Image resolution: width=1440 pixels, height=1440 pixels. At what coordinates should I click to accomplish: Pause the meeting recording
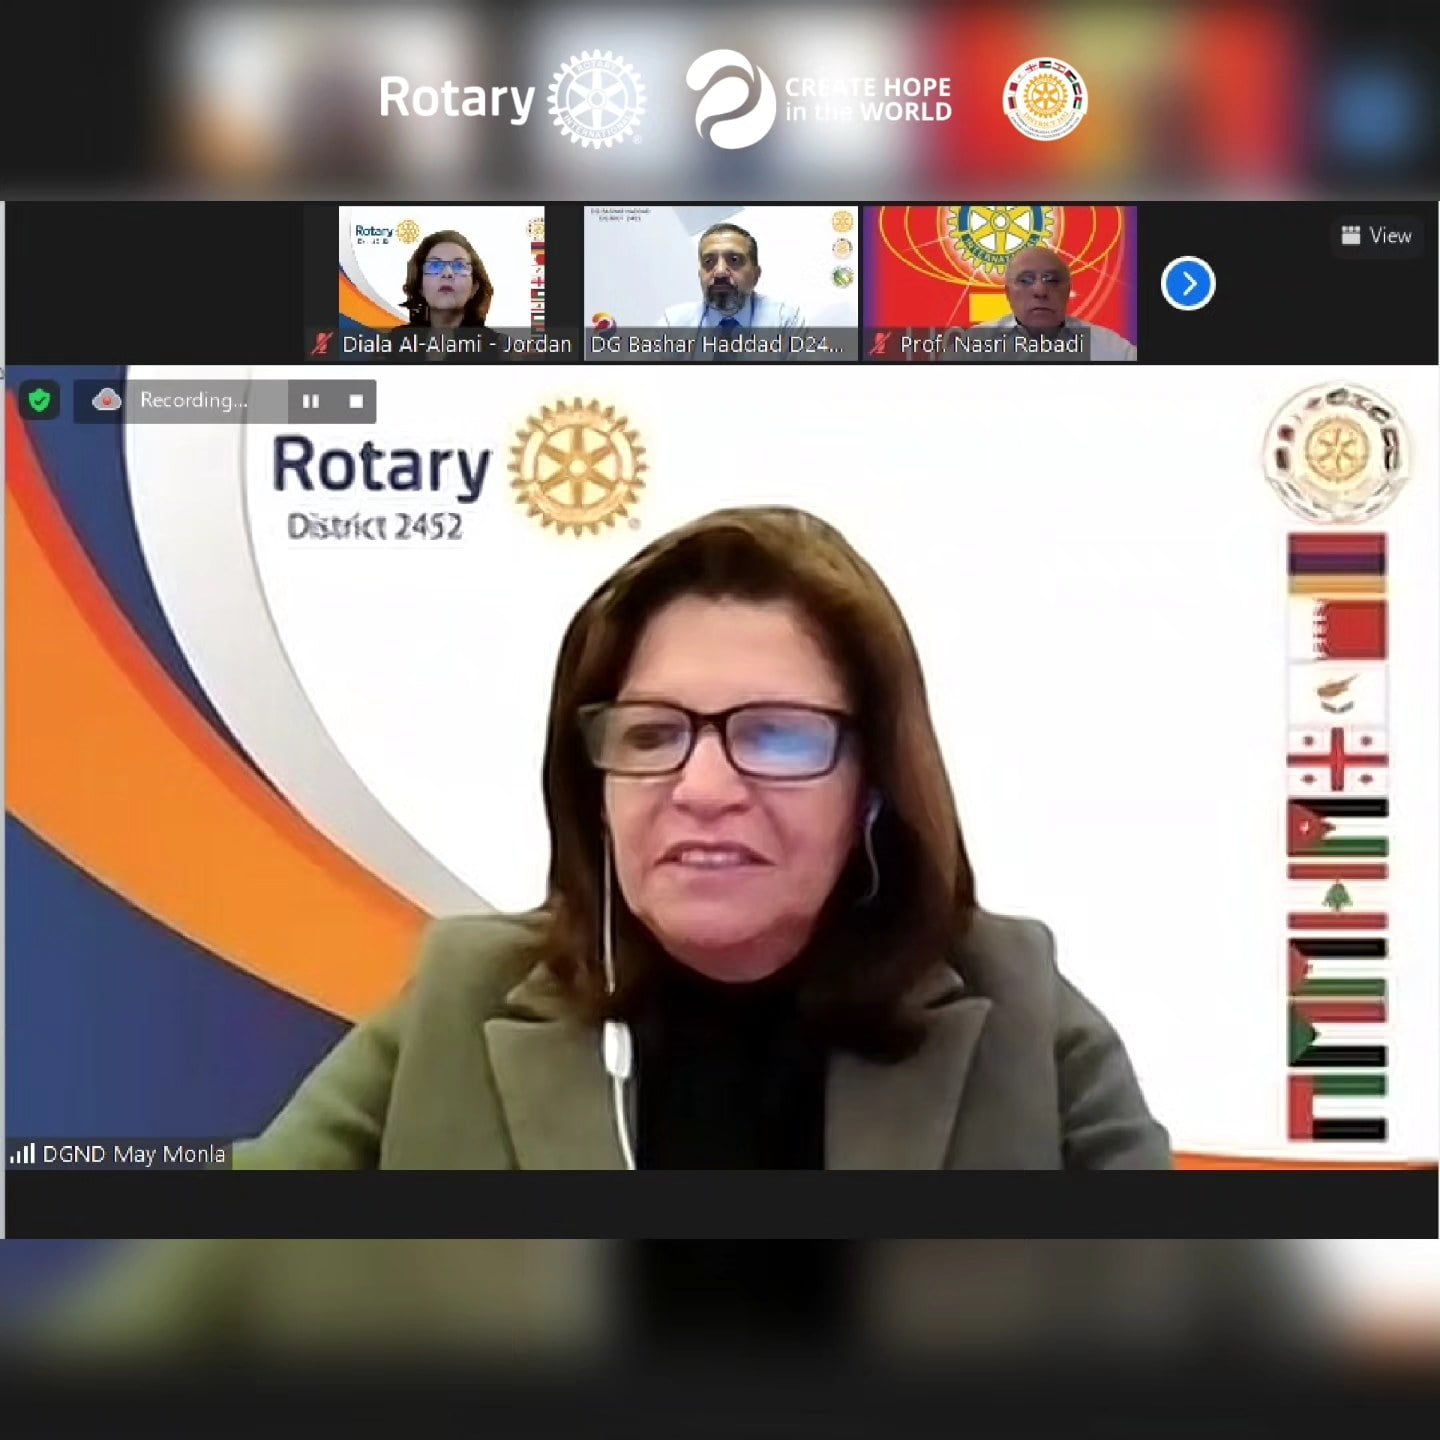pyautogui.click(x=311, y=401)
